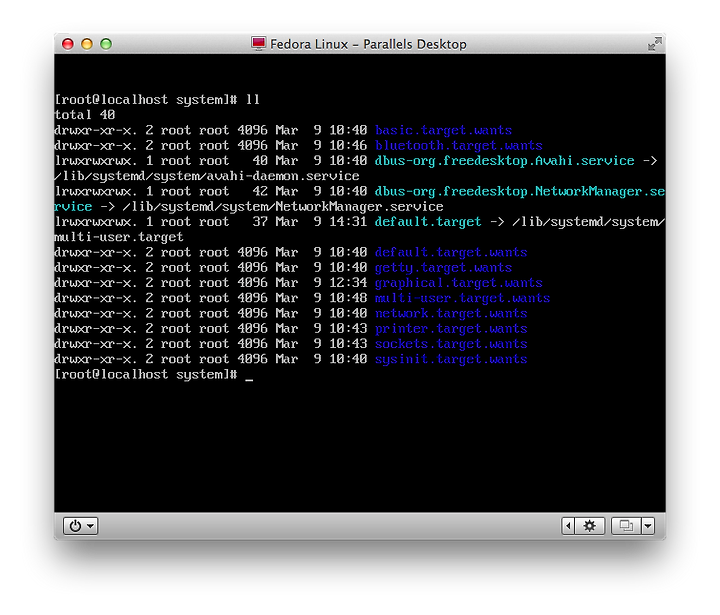The height and width of the screenshot is (615, 720).
Task: Select 'sockets.target.wants' directory entry
Action: tap(451, 344)
